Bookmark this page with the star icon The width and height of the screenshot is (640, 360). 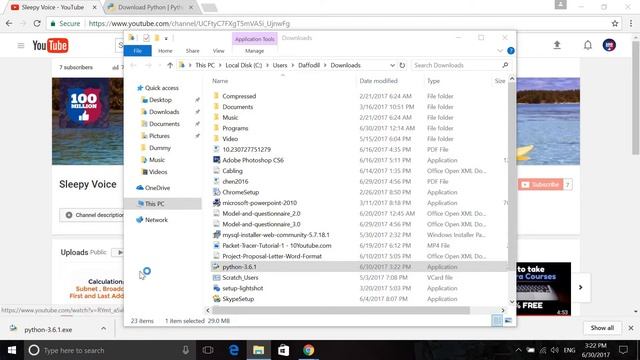tap(615, 23)
